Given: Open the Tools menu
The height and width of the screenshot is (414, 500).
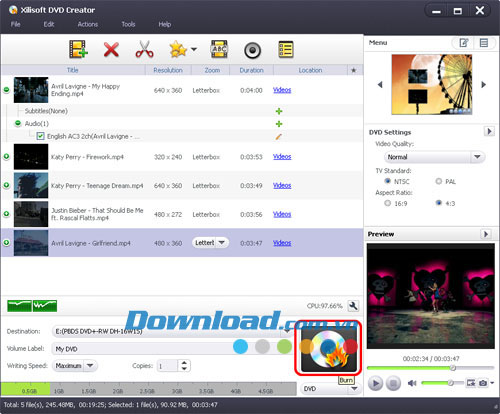Looking at the screenshot, I should pyautogui.click(x=128, y=24).
